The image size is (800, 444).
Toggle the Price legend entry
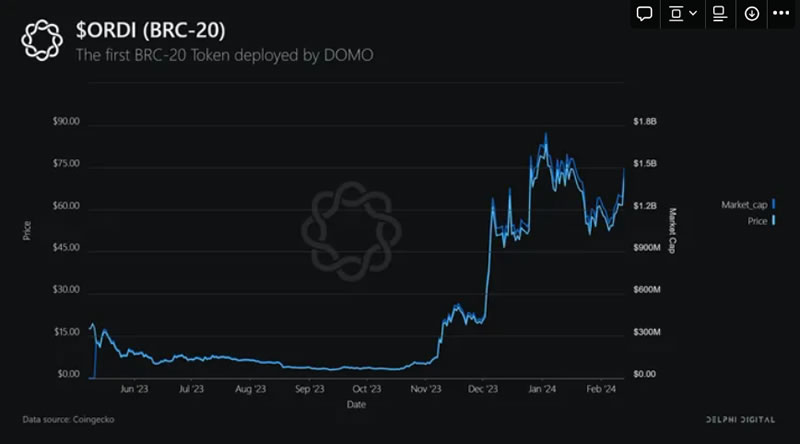(x=754, y=220)
